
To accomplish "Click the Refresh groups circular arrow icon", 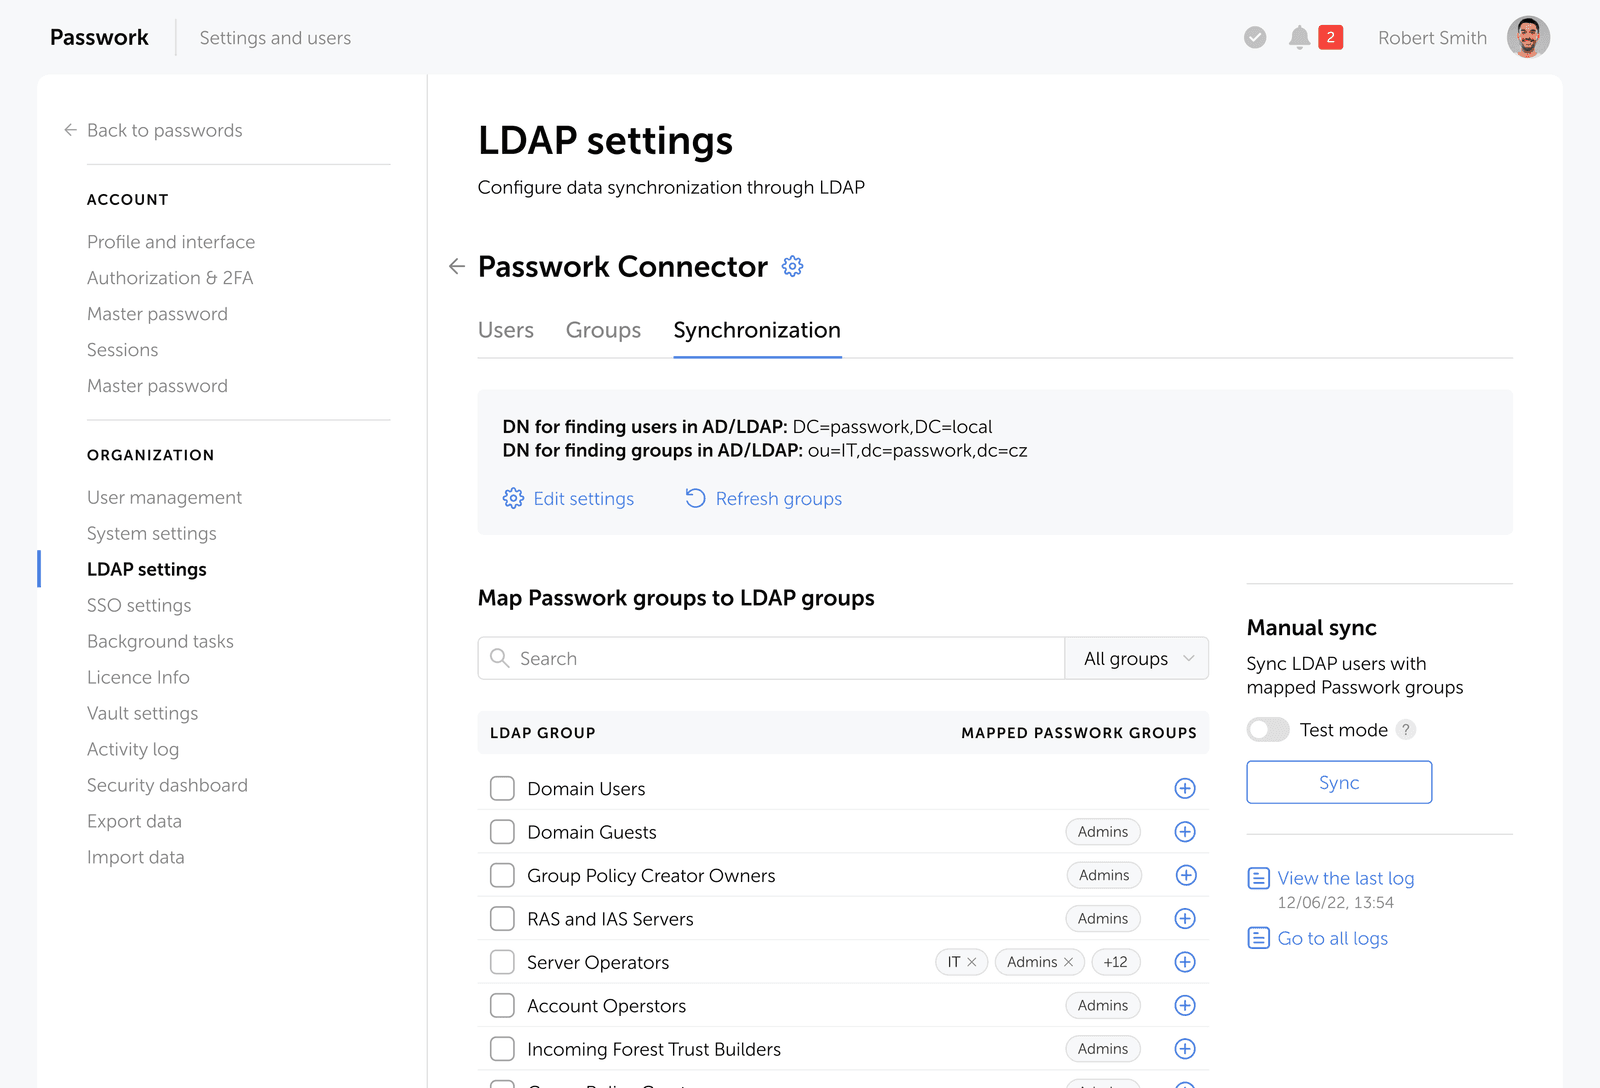I will (695, 498).
